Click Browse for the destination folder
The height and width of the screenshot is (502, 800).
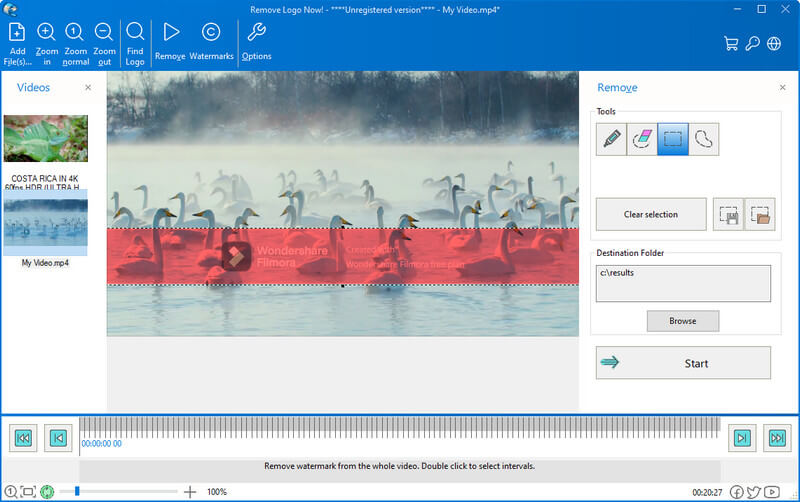683,321
